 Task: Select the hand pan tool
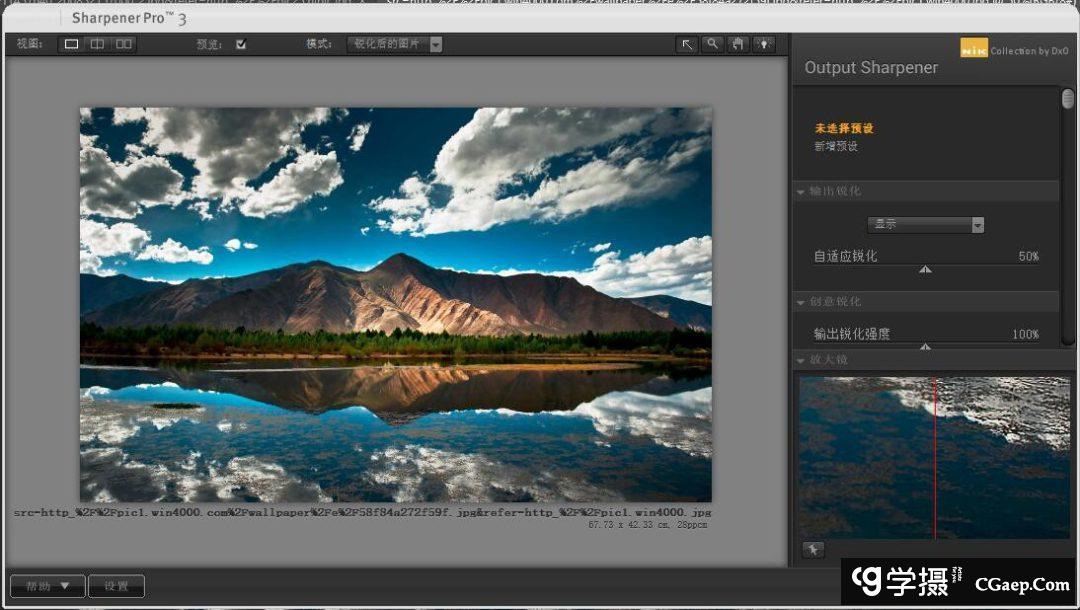click(x=738, y=44)
